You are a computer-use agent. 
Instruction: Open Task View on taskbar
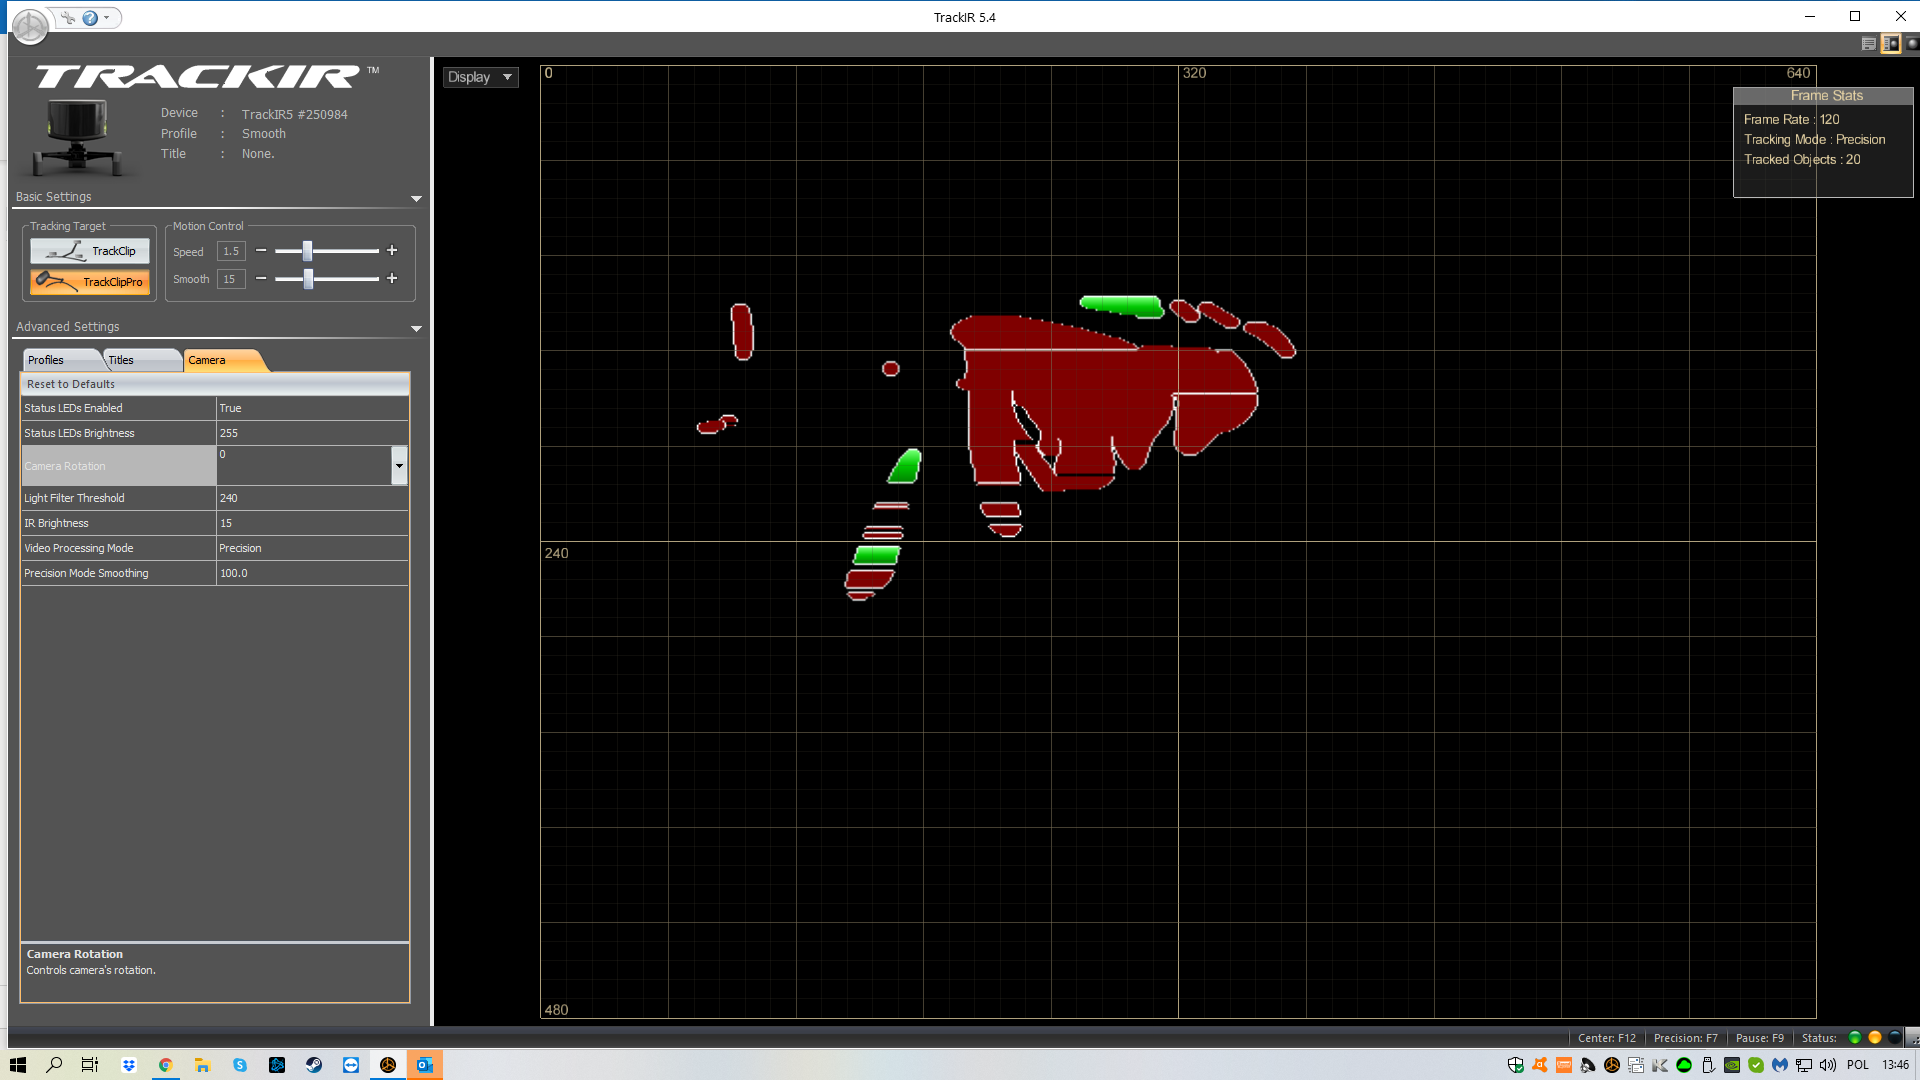90,1065
